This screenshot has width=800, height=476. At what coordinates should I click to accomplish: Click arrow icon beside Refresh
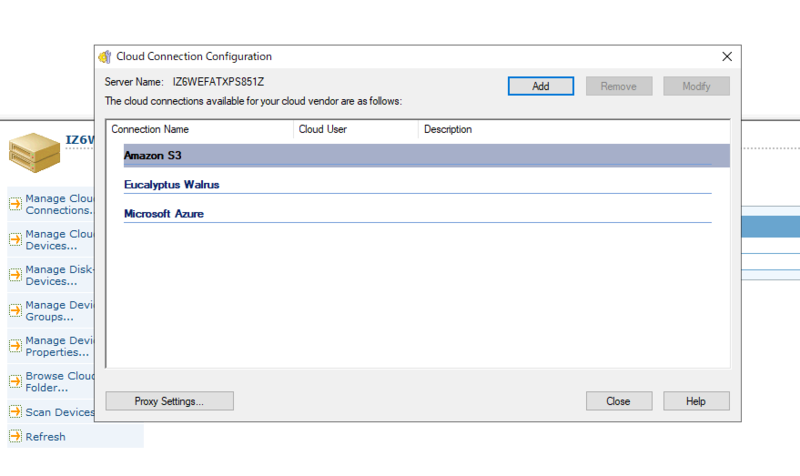(x=15, y=436)
